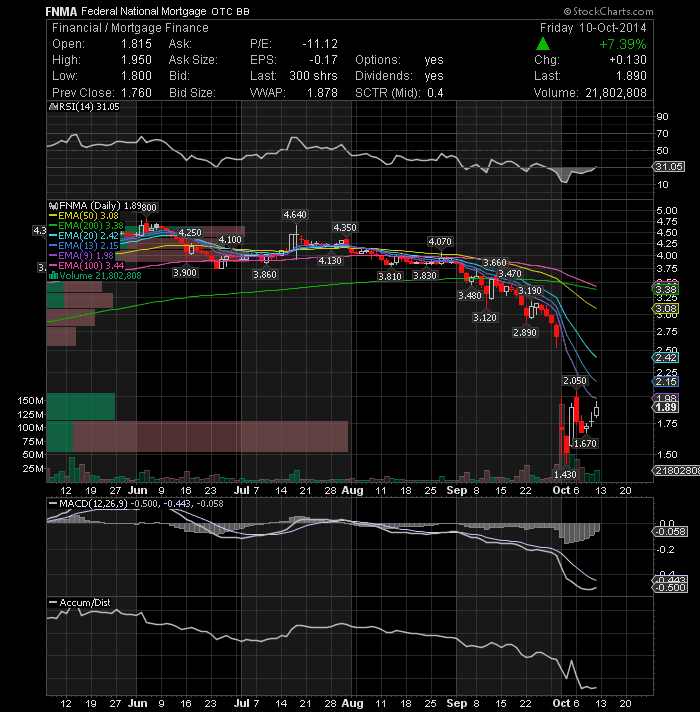This screenshot has height=712, width=700.
Task: Click the 3.660 price annotation
Action: 494,262
